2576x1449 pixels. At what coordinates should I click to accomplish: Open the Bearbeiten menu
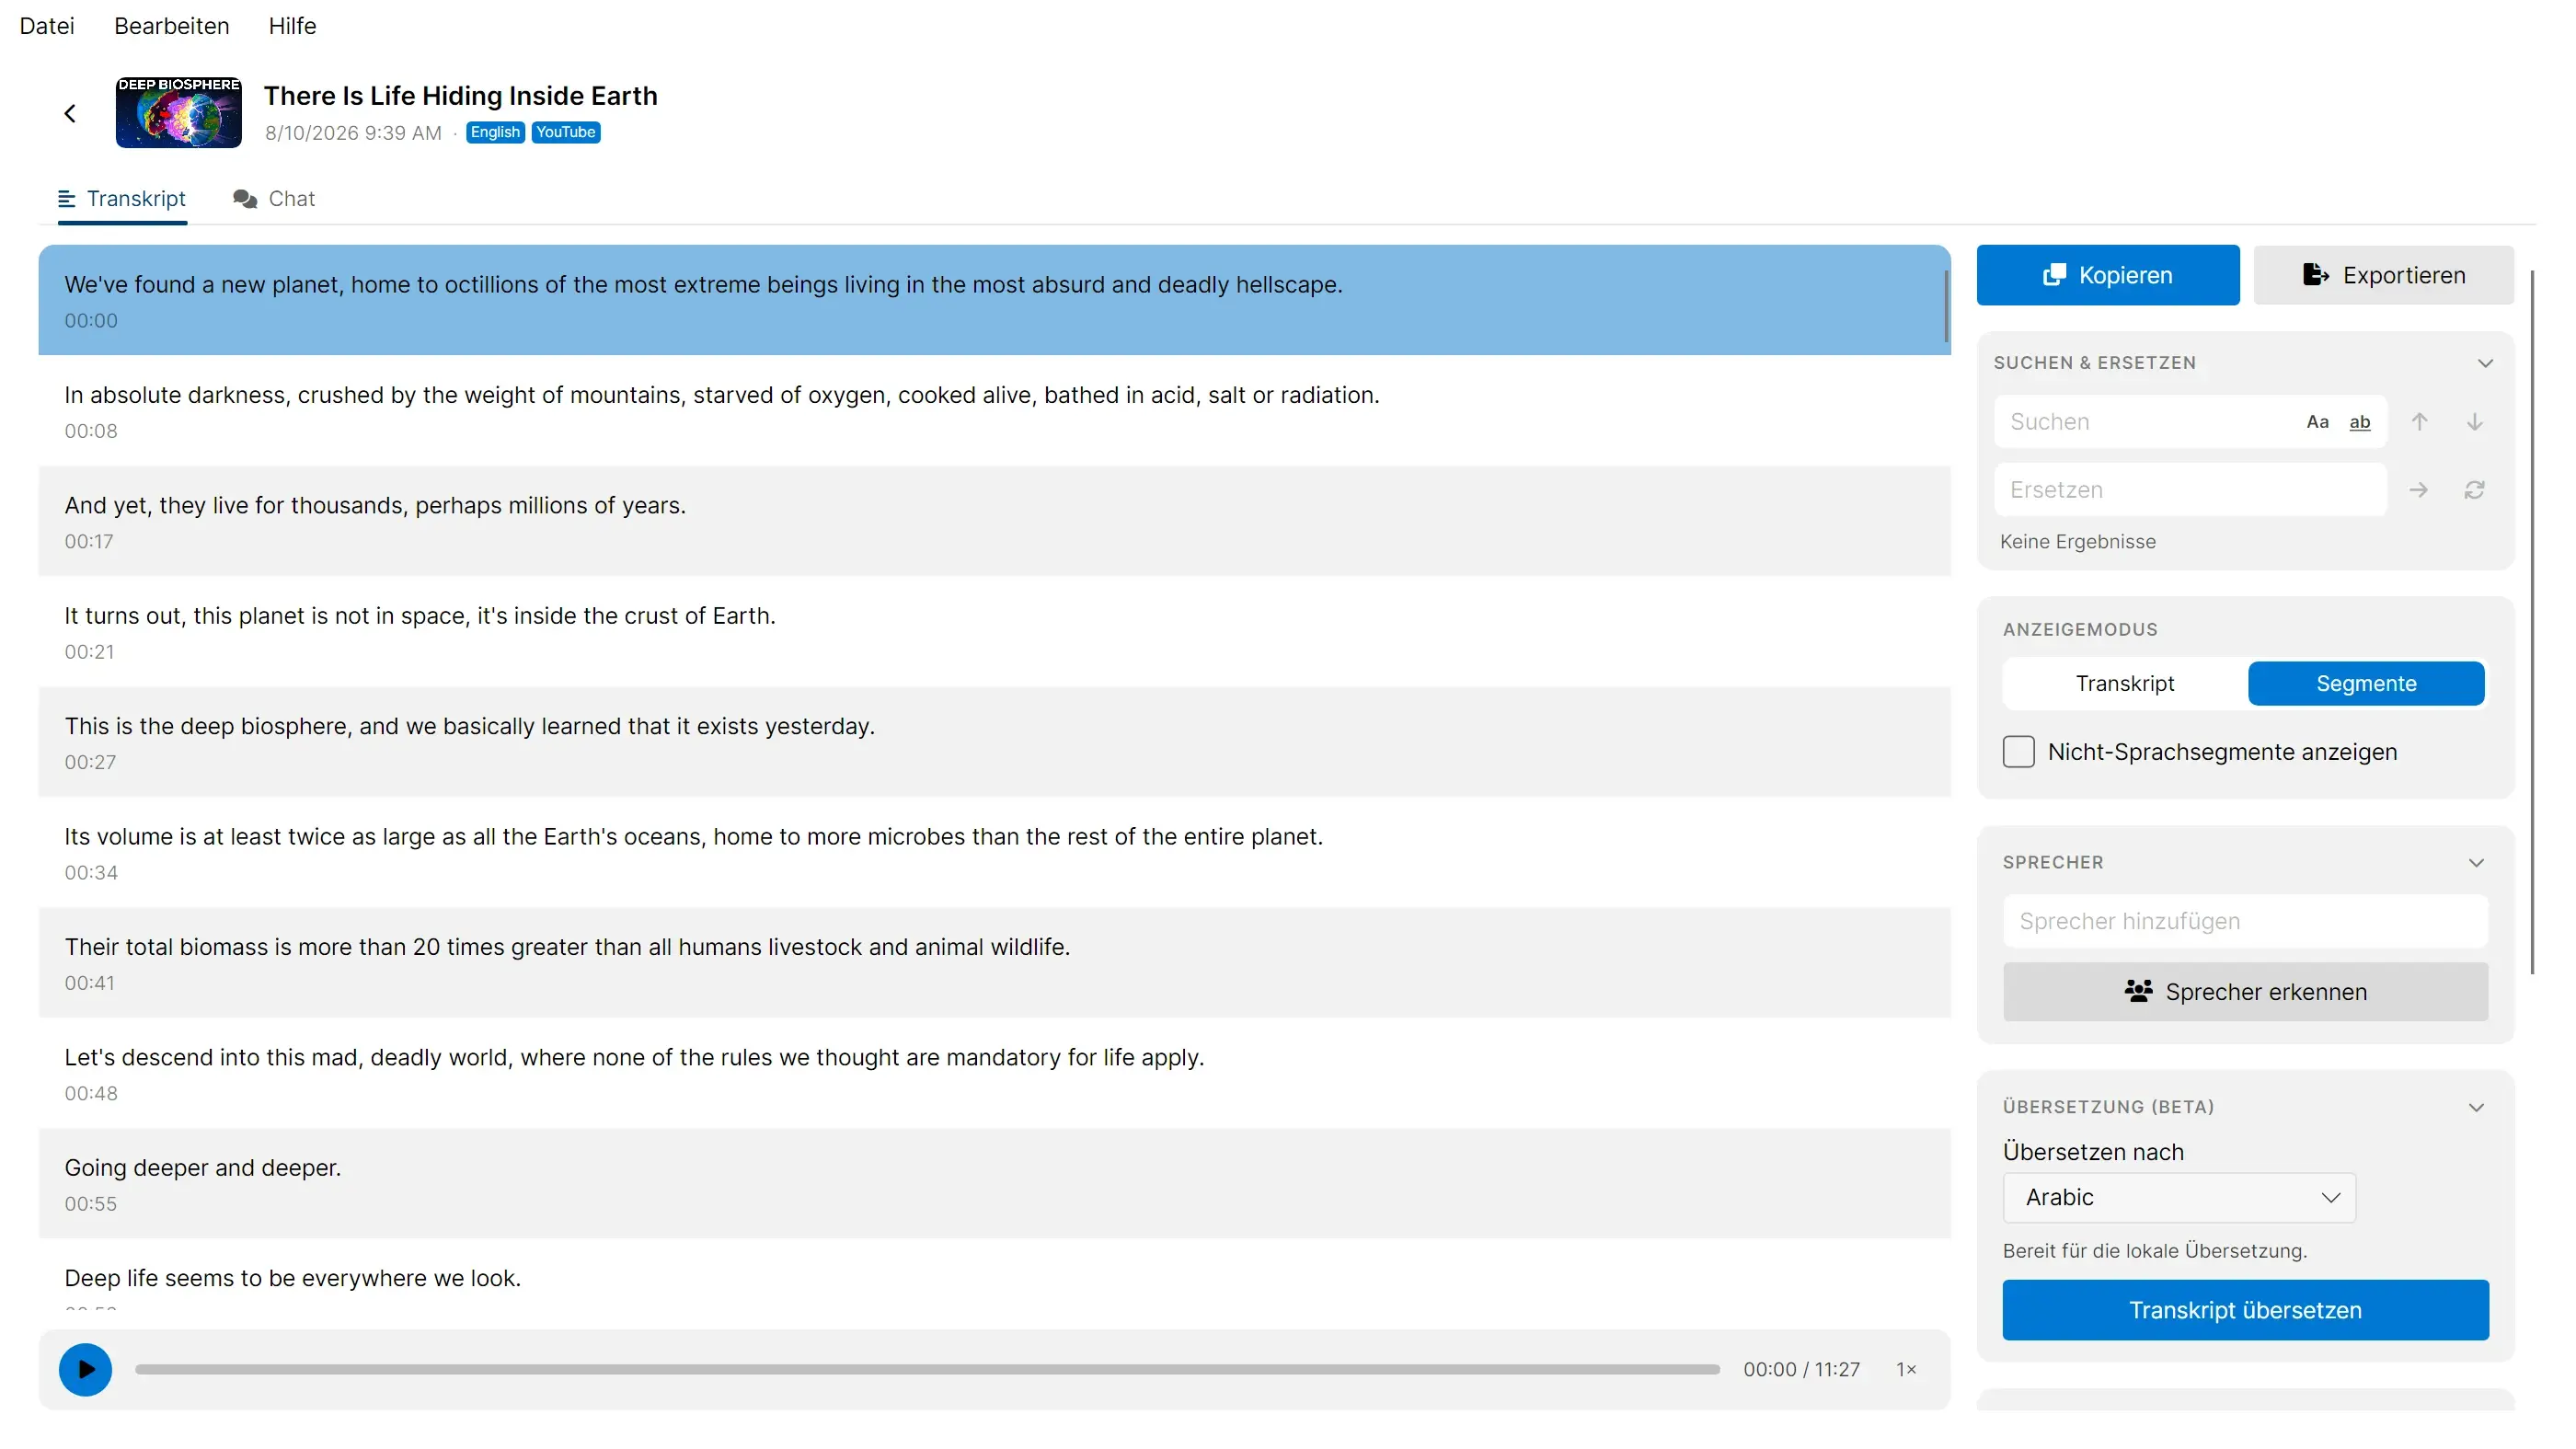(x=171, y=26)
